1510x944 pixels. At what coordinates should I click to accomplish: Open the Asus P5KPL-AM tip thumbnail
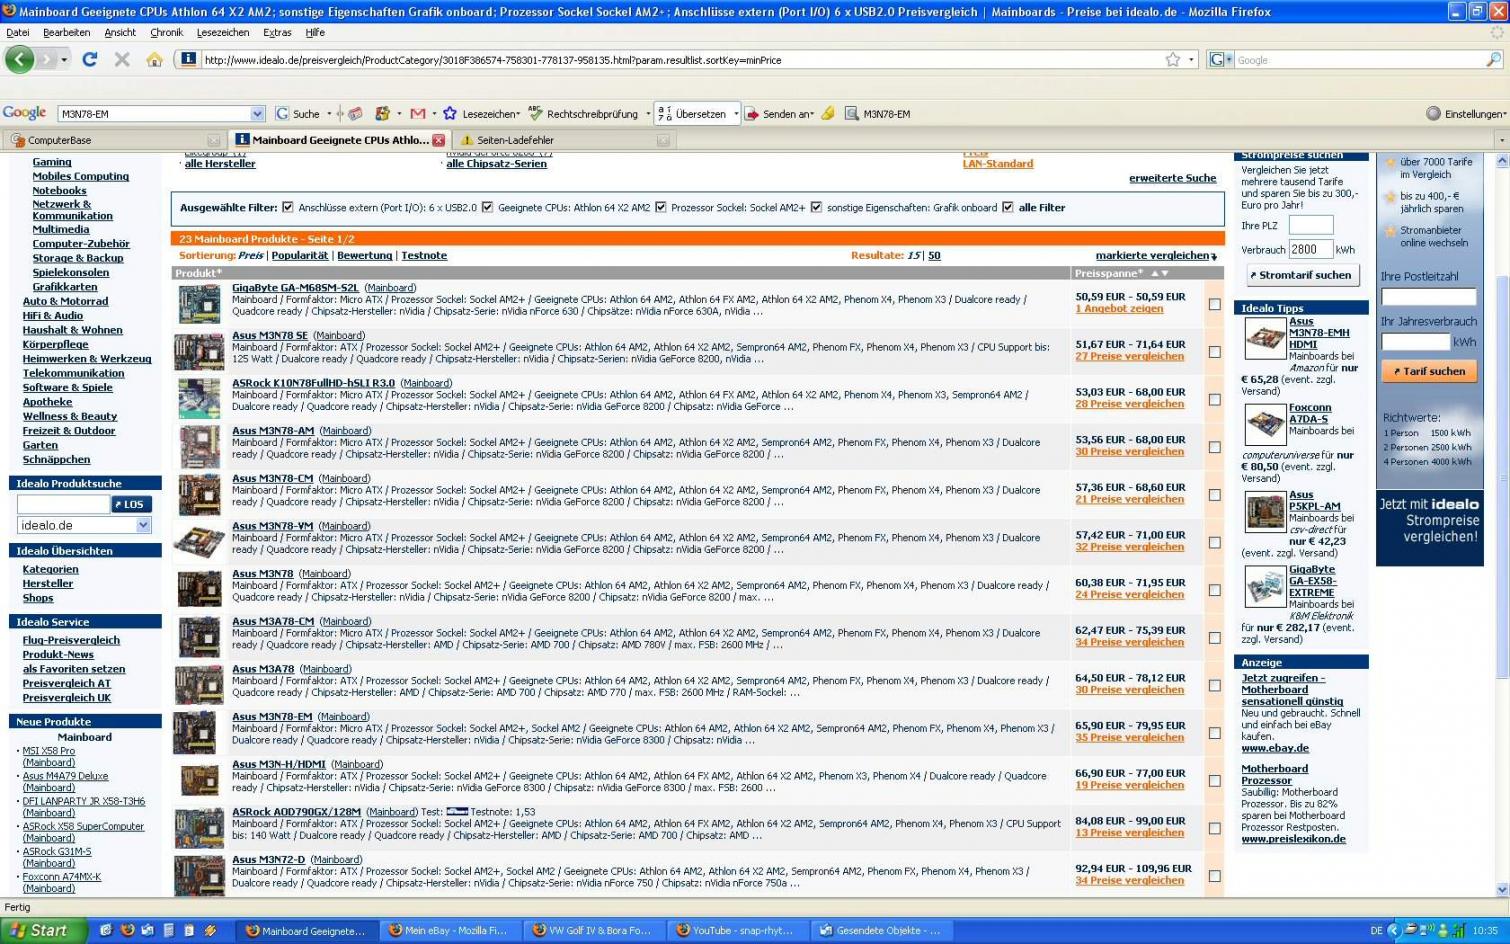[1264, 512]
